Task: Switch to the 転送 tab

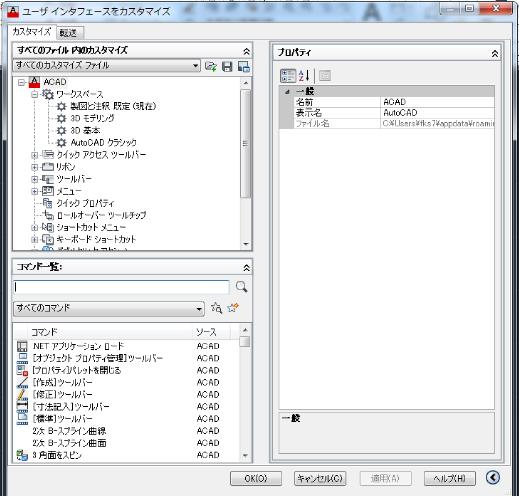Action: 69,33
